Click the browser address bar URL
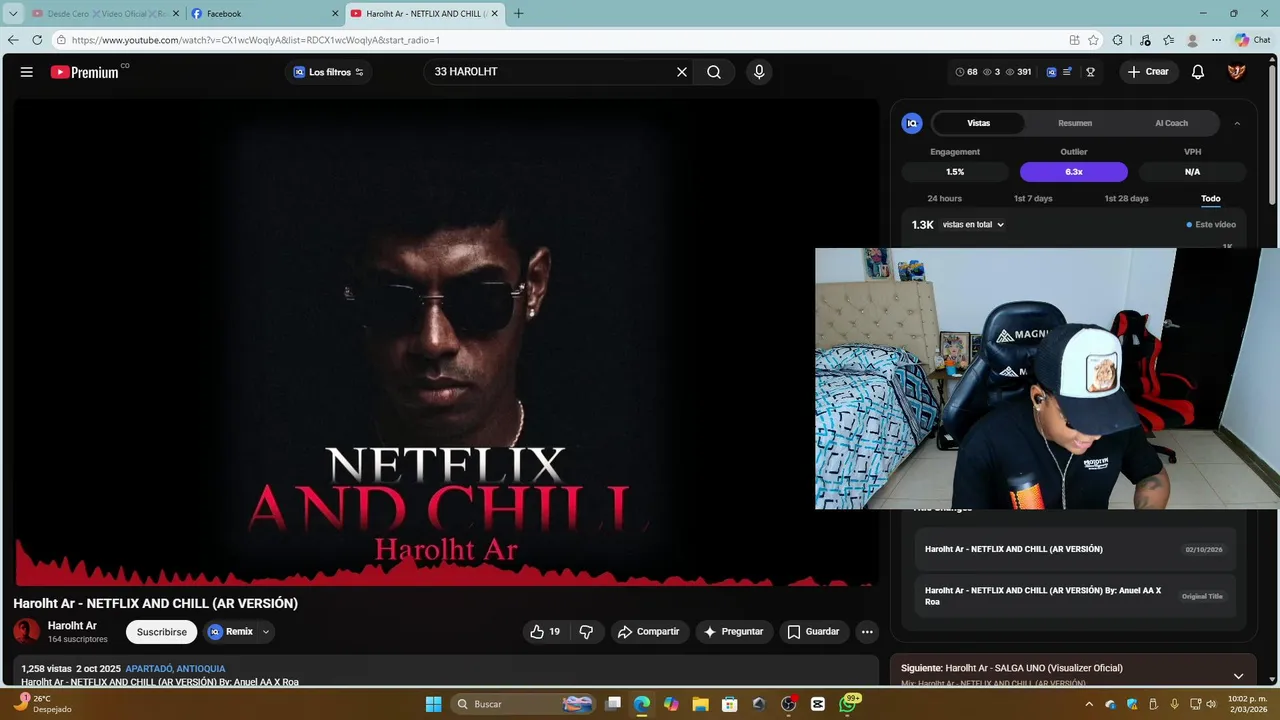 click(255, 40)
